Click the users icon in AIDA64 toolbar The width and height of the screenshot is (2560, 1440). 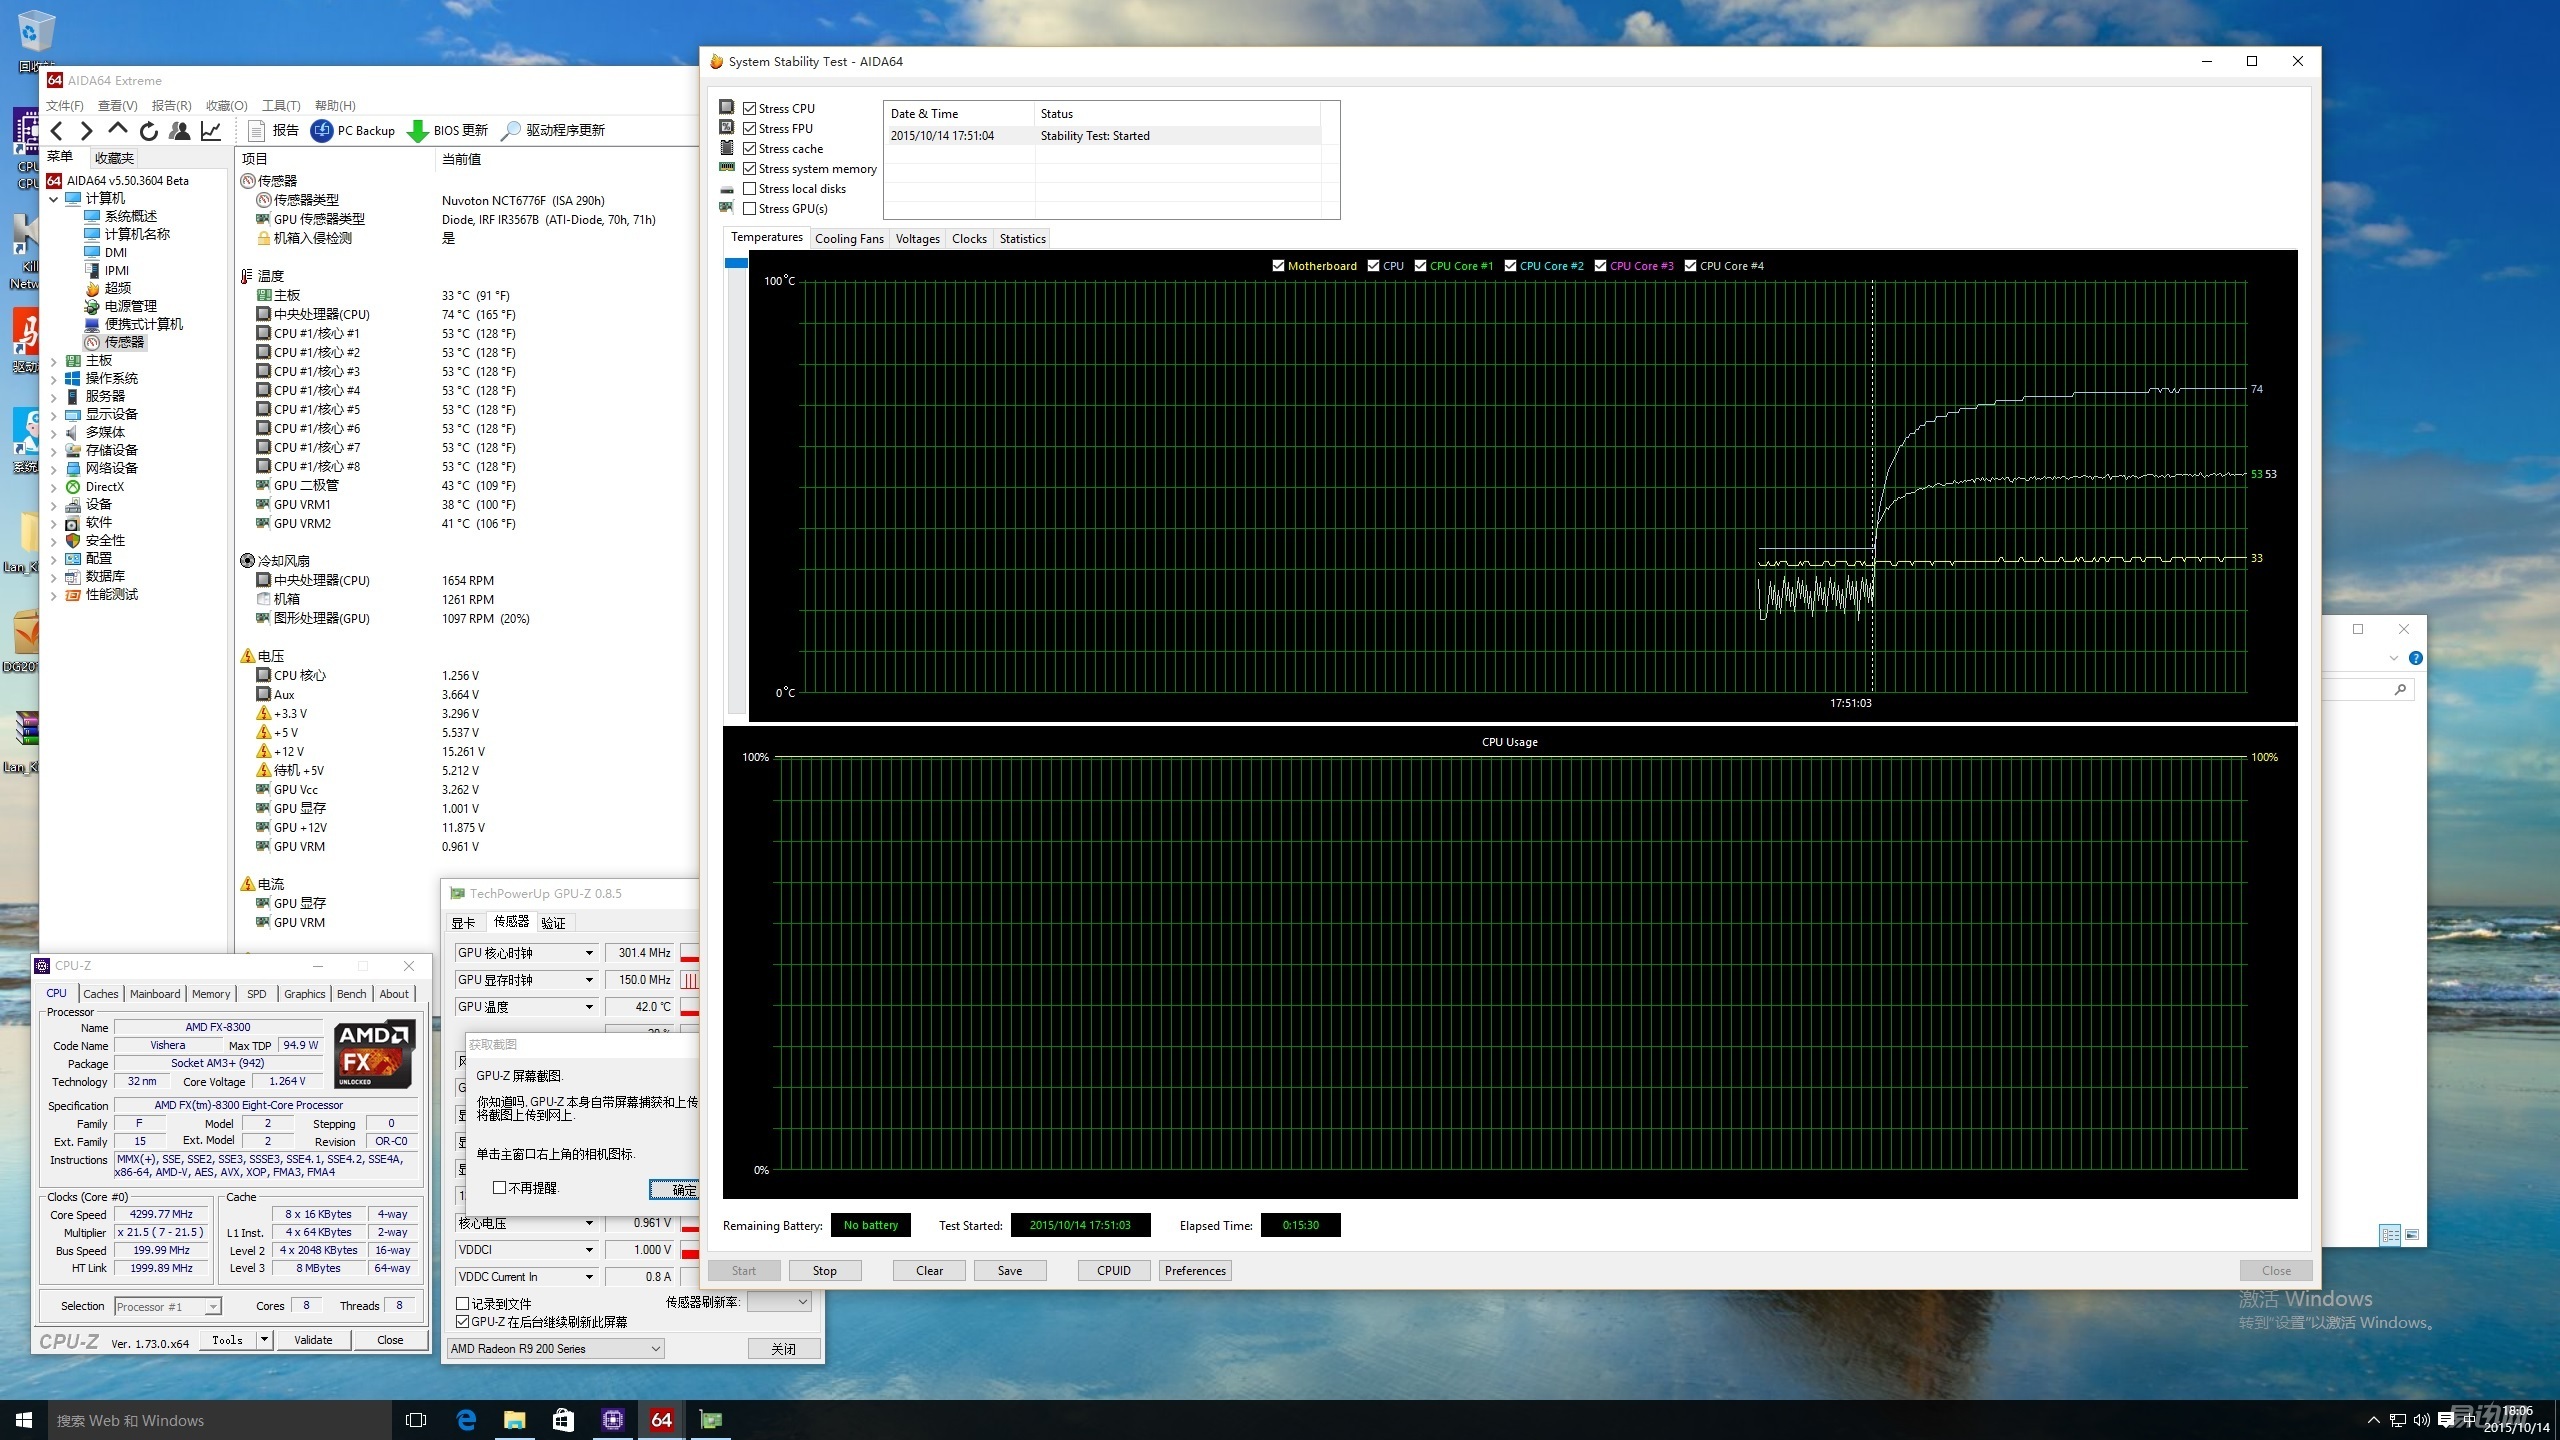coord(180,131)
